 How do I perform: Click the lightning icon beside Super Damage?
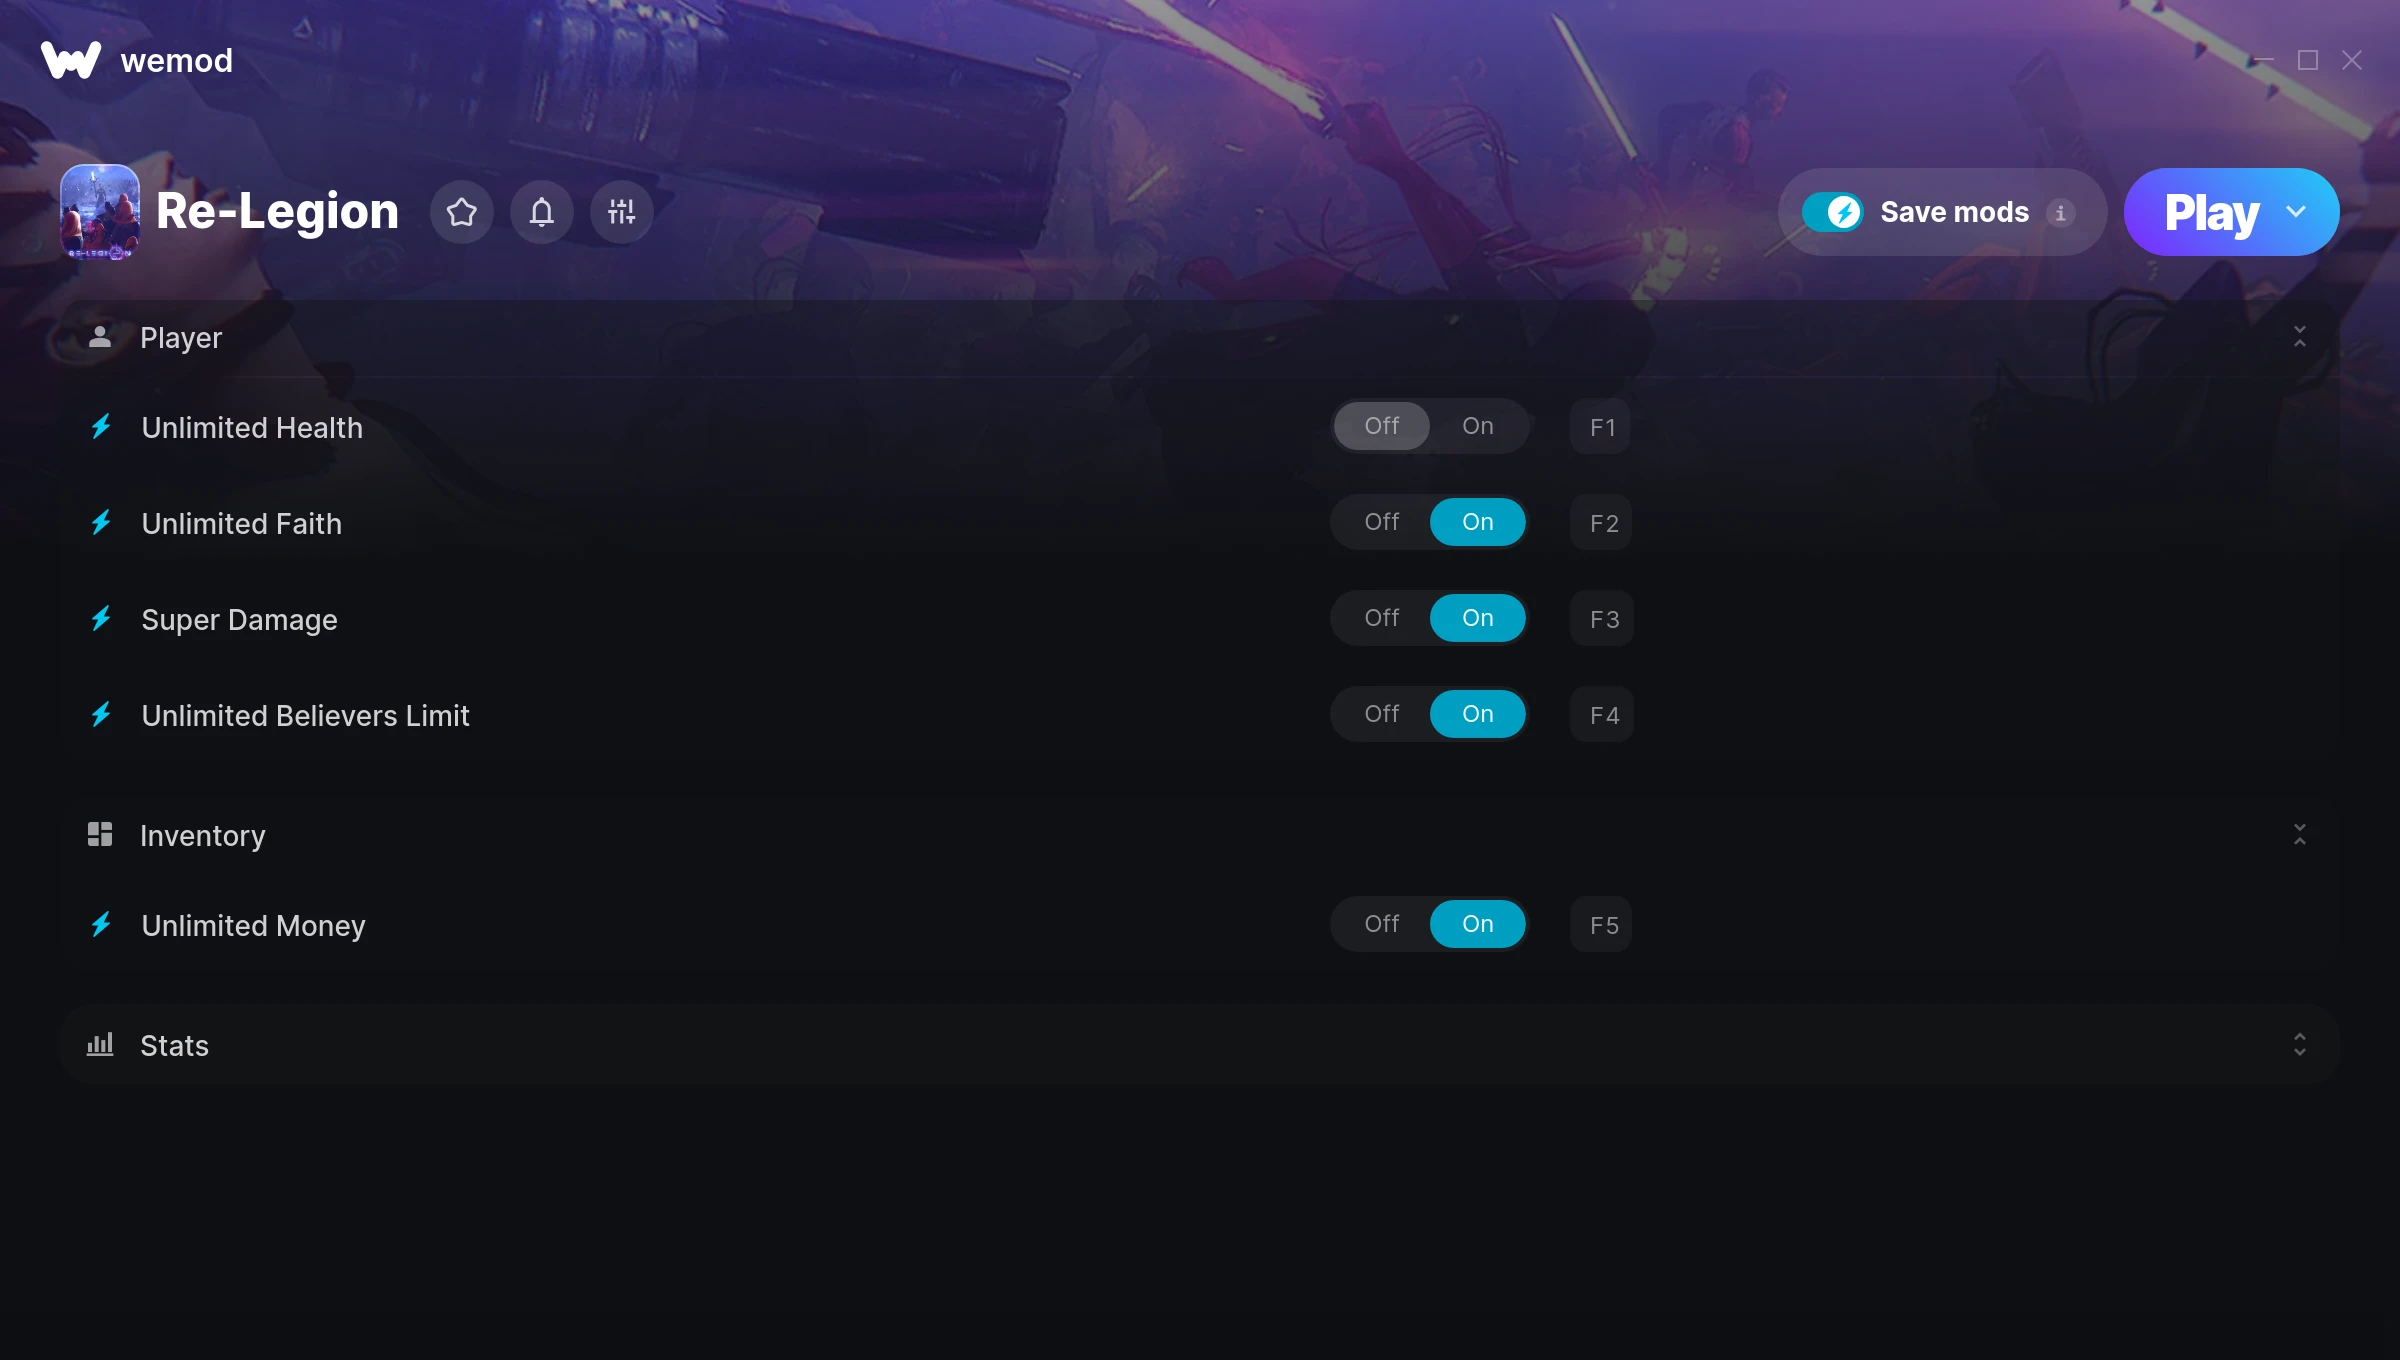101,619
